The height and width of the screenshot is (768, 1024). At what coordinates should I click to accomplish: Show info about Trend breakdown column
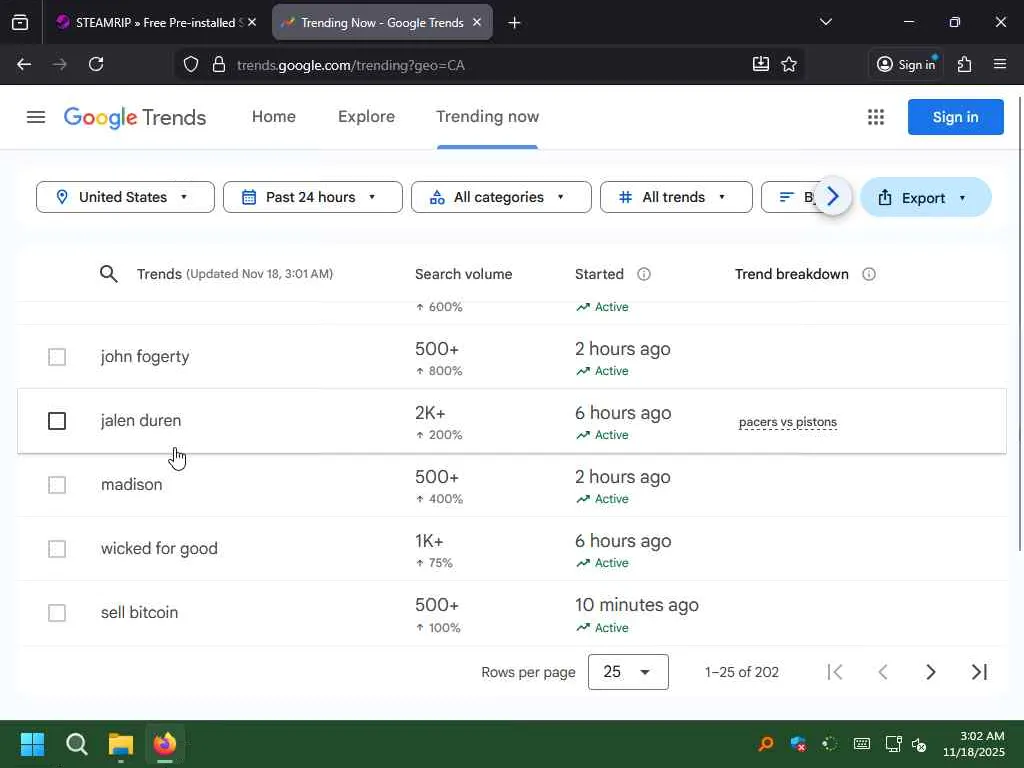pos(869,274)
